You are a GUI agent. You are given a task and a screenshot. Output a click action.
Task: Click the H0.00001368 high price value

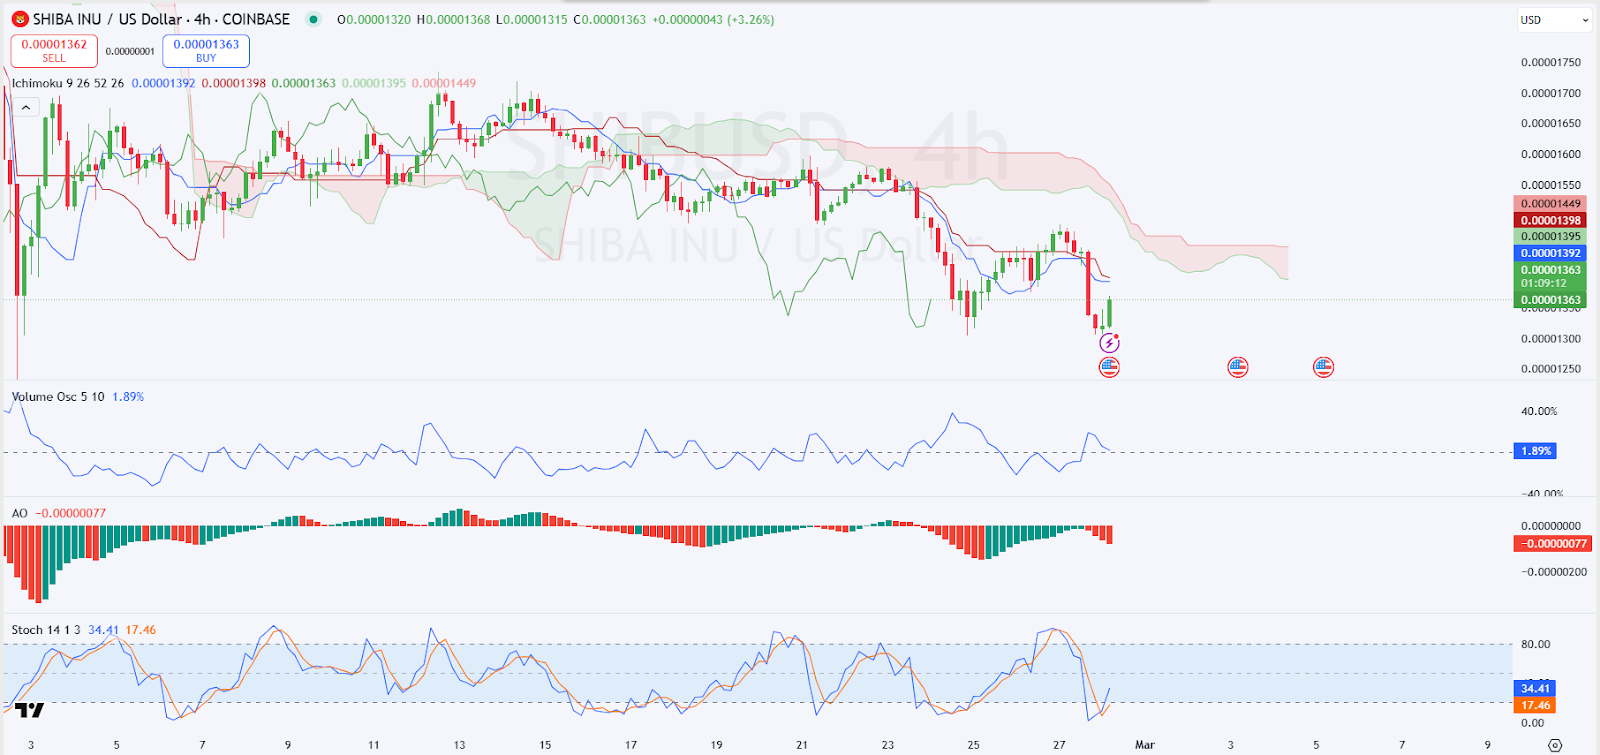point(453,19)
